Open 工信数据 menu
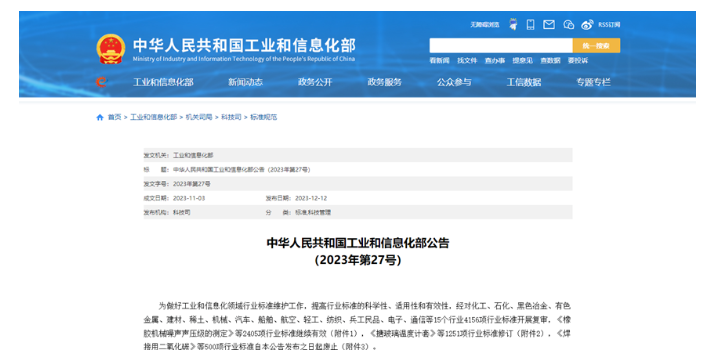The width and height of the screenshot is (708, 362). point(524,82)
